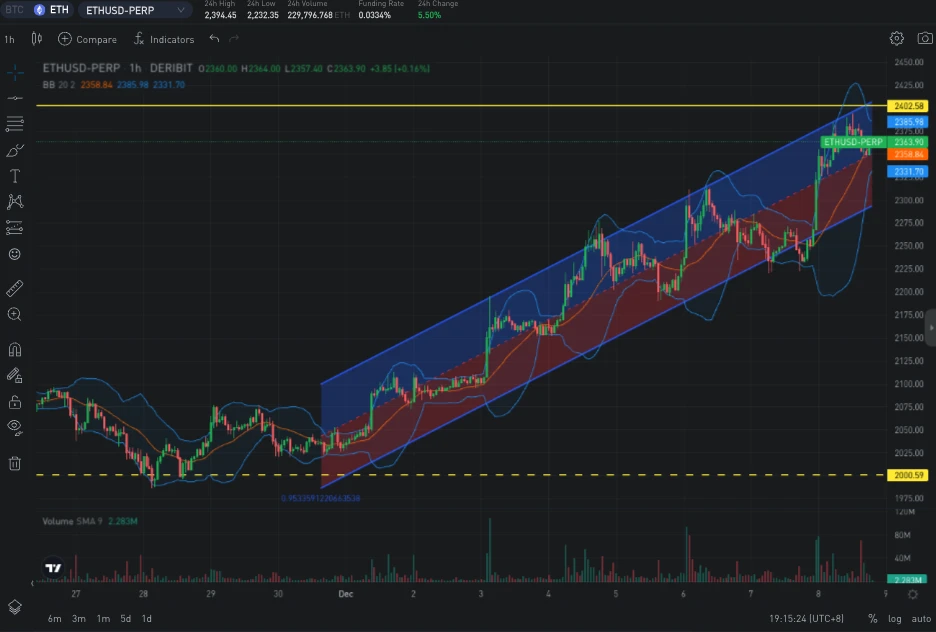The image size is (936, 632).
Task: Open the 1h timeframe selector
Action: click(10, 39)
